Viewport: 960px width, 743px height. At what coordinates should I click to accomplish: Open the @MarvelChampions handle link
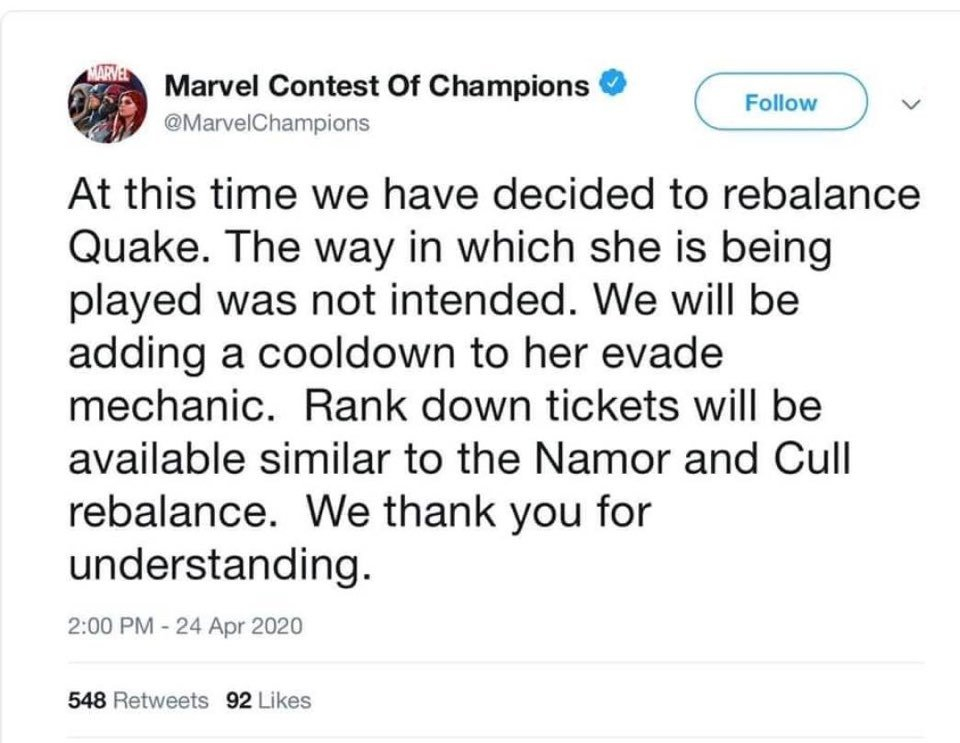click(267, 123)
